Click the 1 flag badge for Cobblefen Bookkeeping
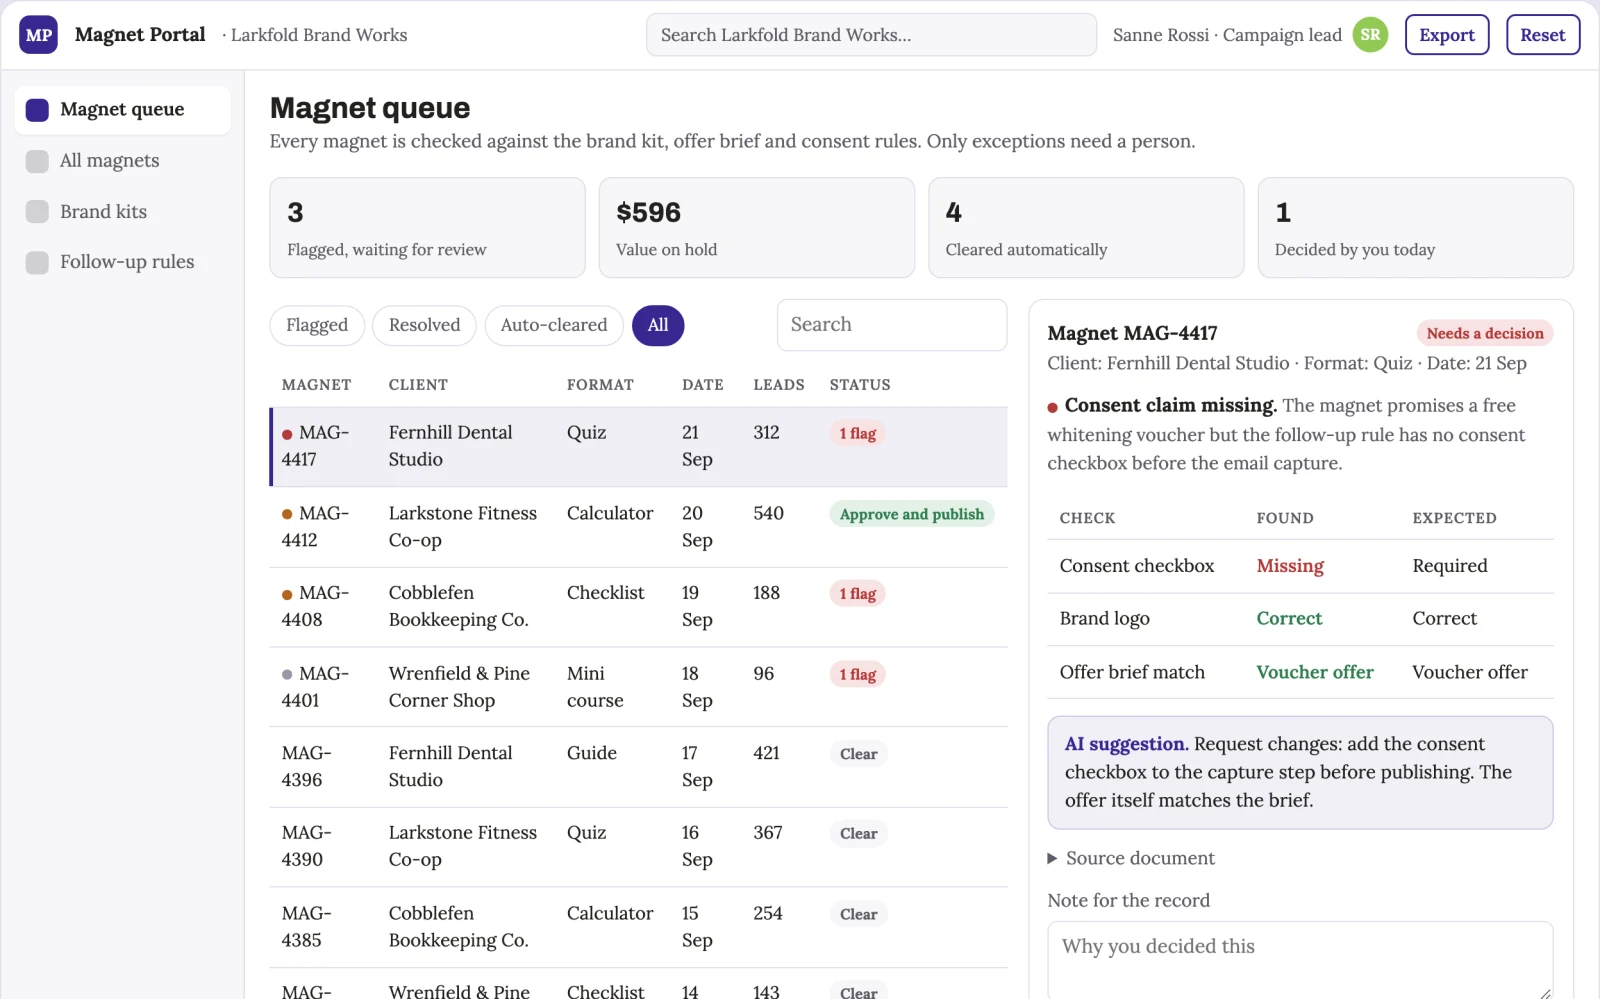This screenshot has width=1600, height=999. (858, 594)
